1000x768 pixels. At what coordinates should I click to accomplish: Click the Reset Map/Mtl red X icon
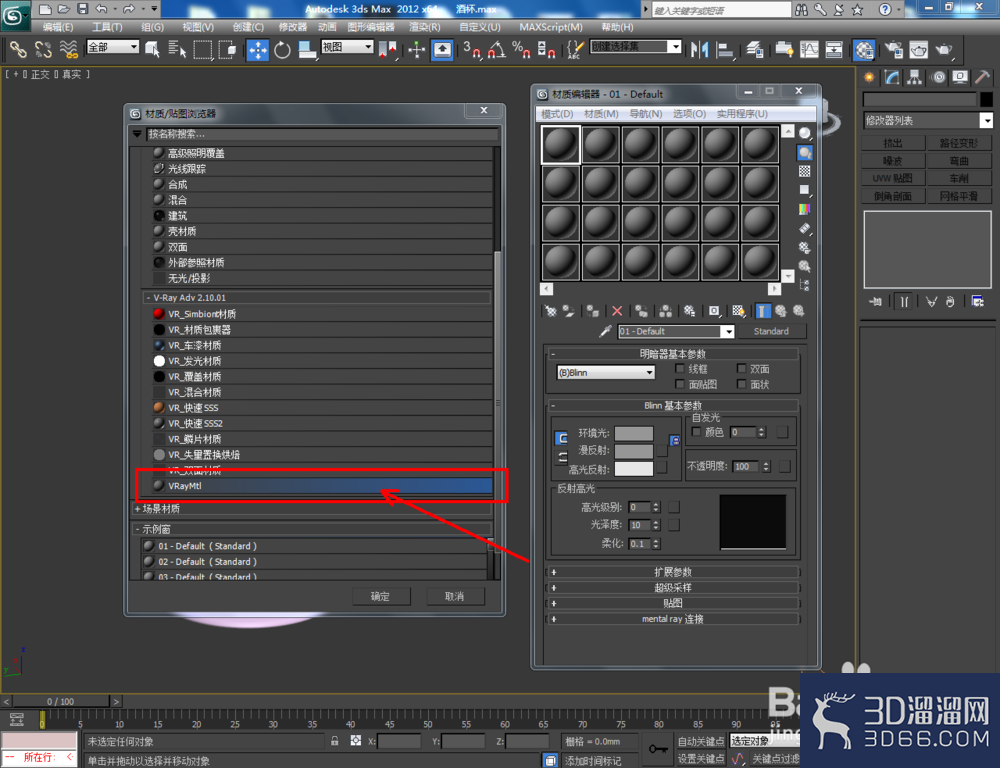tap(617, 311)
